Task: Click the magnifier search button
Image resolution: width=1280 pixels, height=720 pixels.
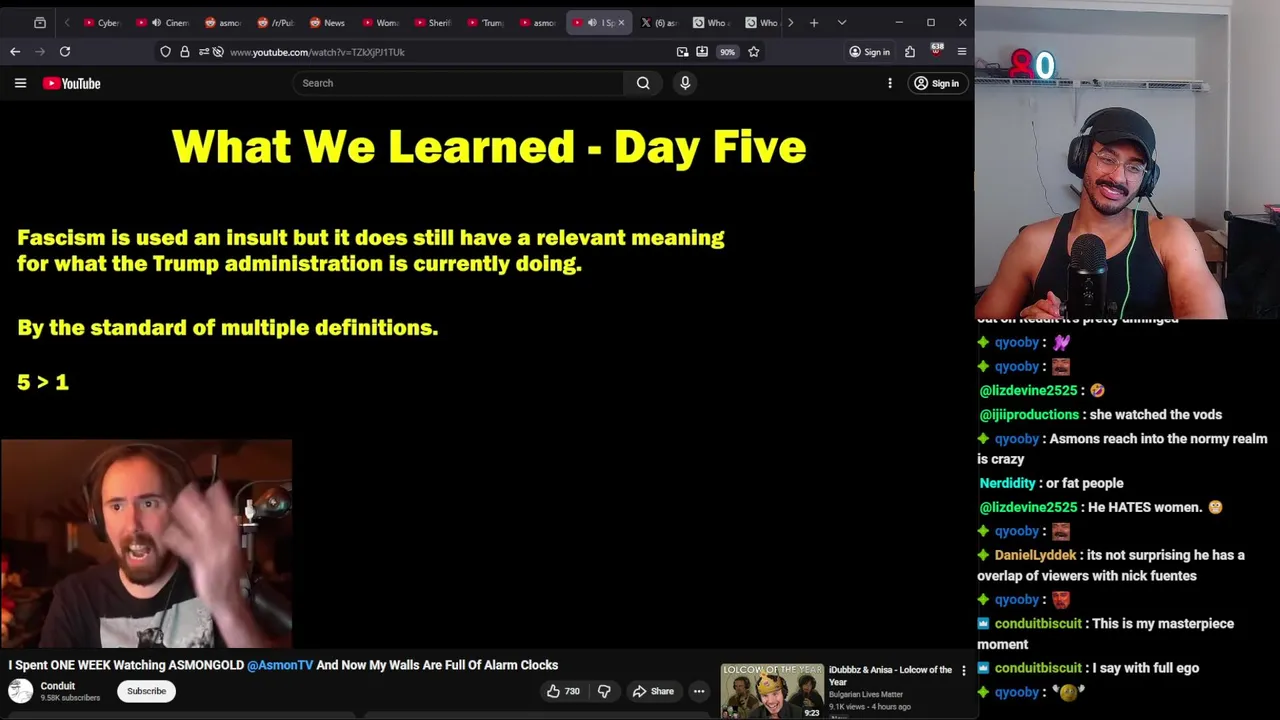Action: point(643,83)
